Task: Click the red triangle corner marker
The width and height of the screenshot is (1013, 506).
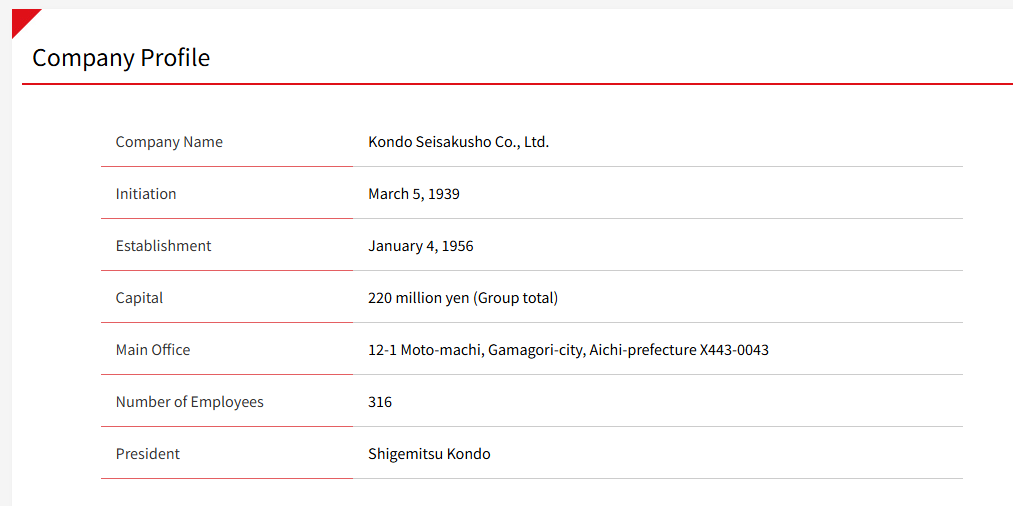Action: point(22,19)
